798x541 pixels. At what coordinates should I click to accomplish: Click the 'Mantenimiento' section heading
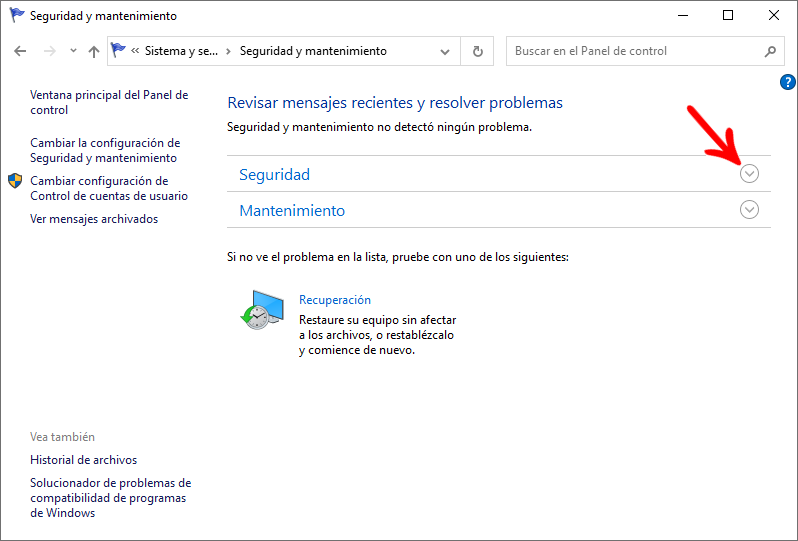(292, 211)
